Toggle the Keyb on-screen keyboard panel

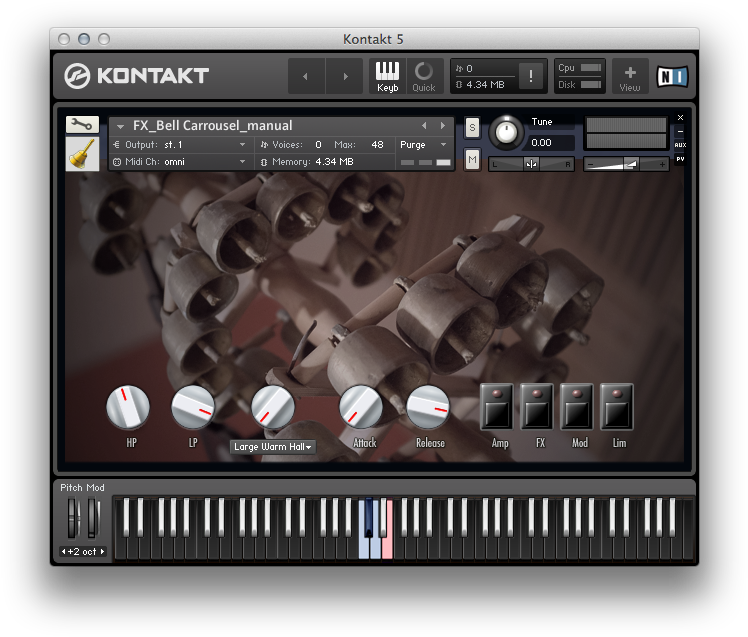pos(387,76)
